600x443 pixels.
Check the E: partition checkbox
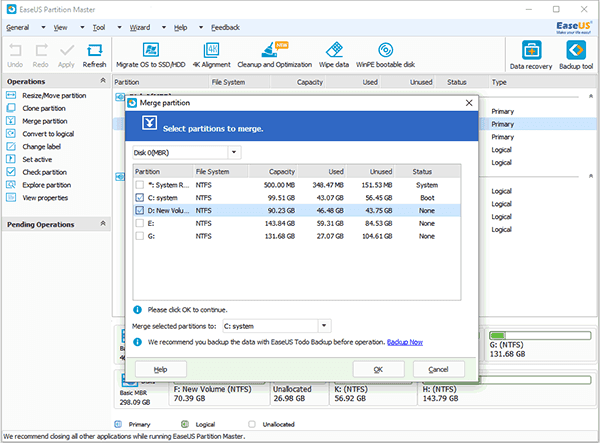pos(140,223)
